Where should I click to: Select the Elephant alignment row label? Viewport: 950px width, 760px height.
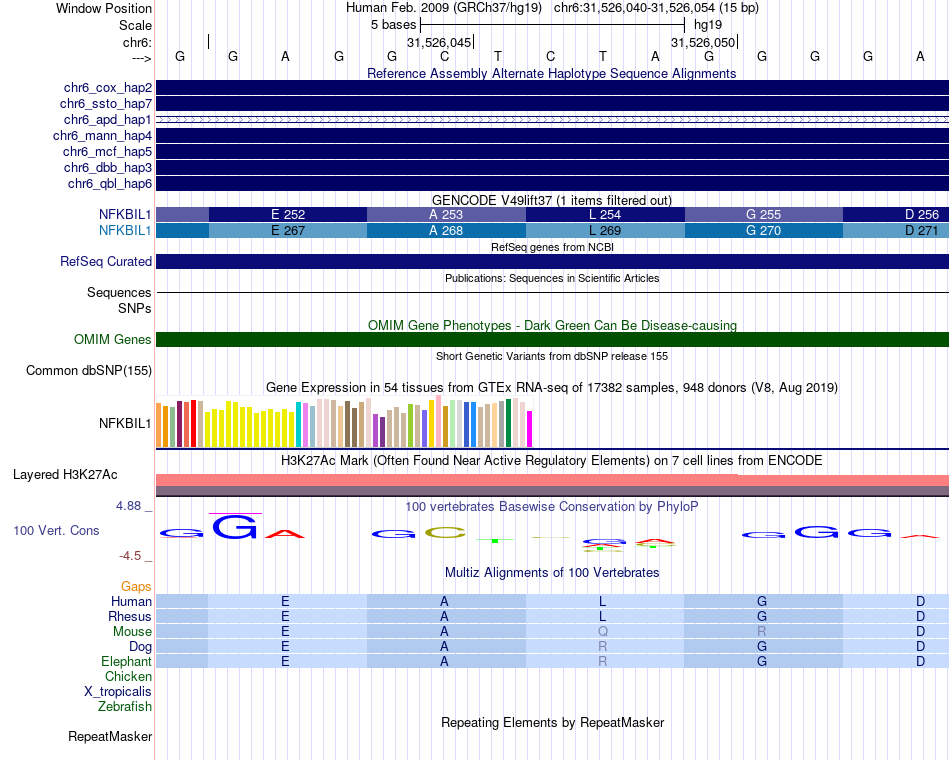coord(126,661)
